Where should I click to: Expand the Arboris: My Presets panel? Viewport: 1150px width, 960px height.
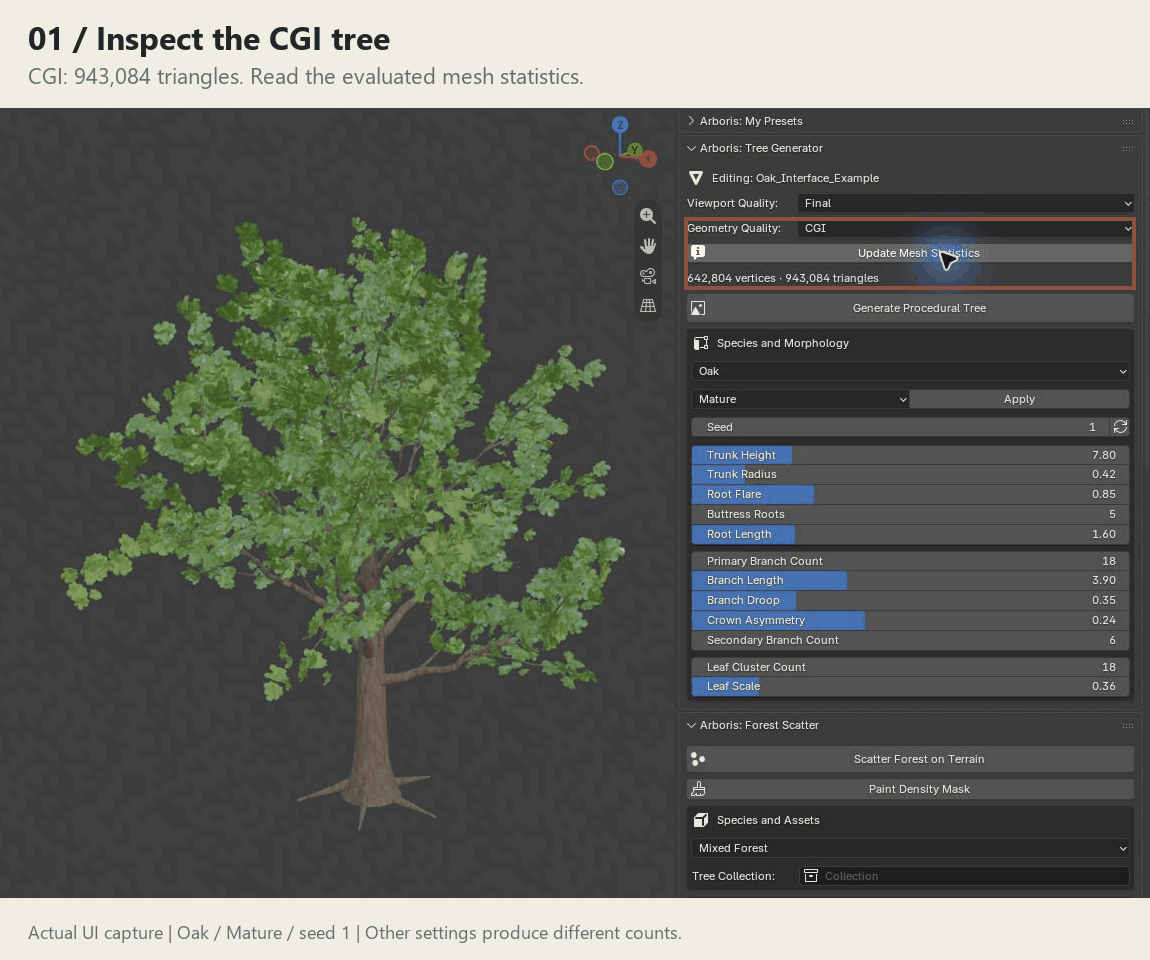pyautogui.click(x=691, y=121)
